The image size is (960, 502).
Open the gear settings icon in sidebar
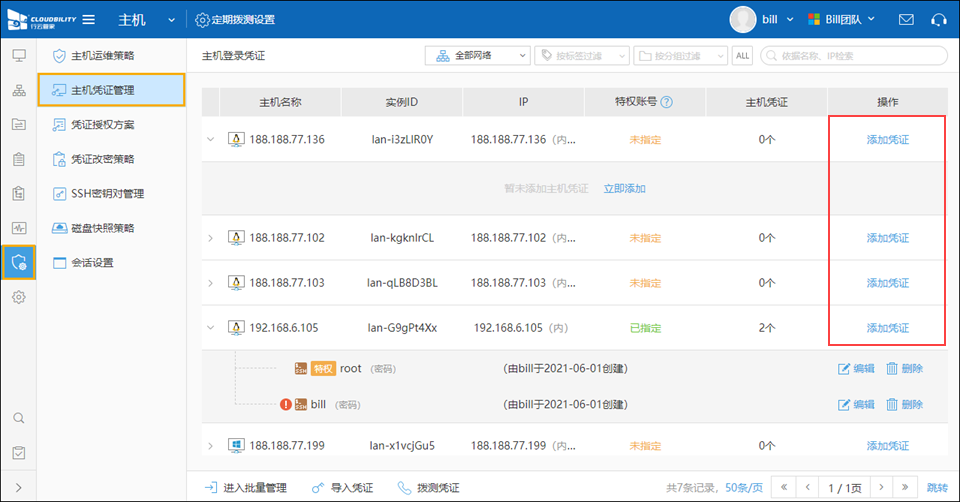pos(18,297)
